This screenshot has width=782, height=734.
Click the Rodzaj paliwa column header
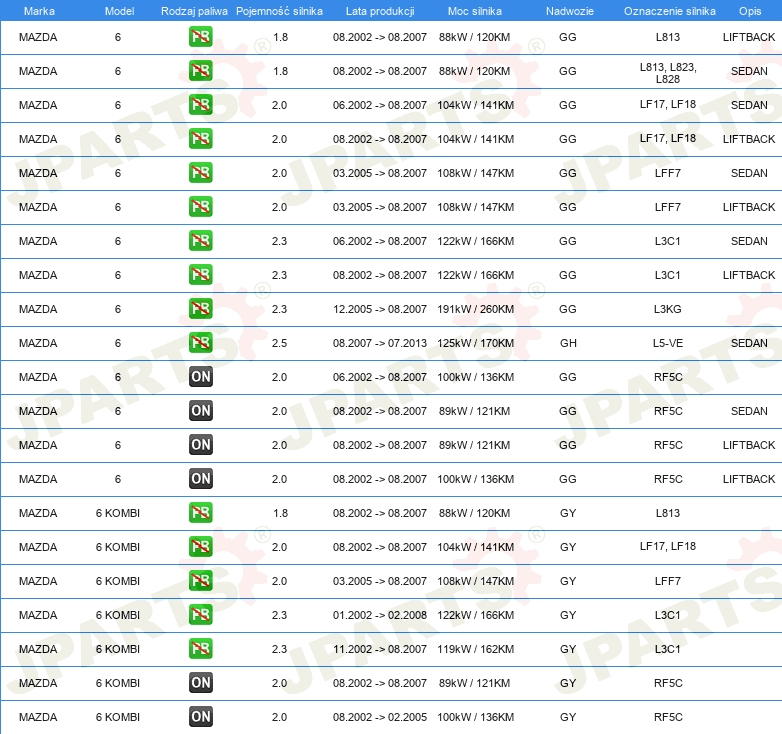tap(194, 11)
